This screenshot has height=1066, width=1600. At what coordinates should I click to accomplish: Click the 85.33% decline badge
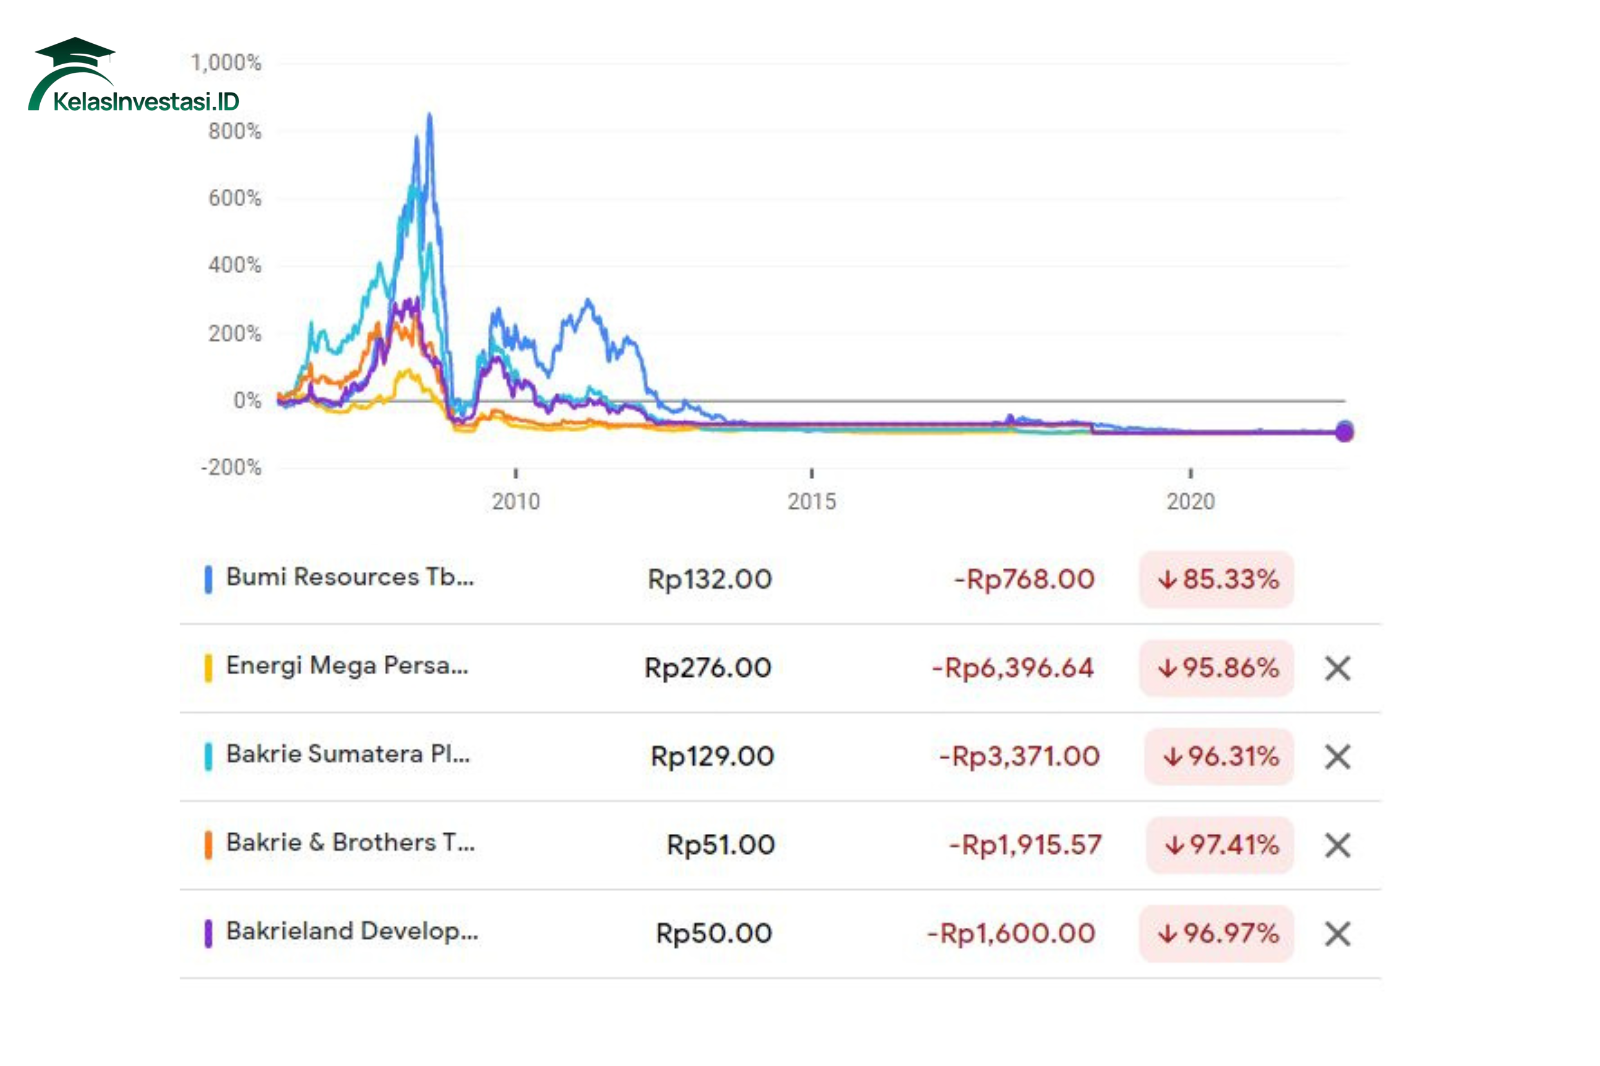(1216, 579)
